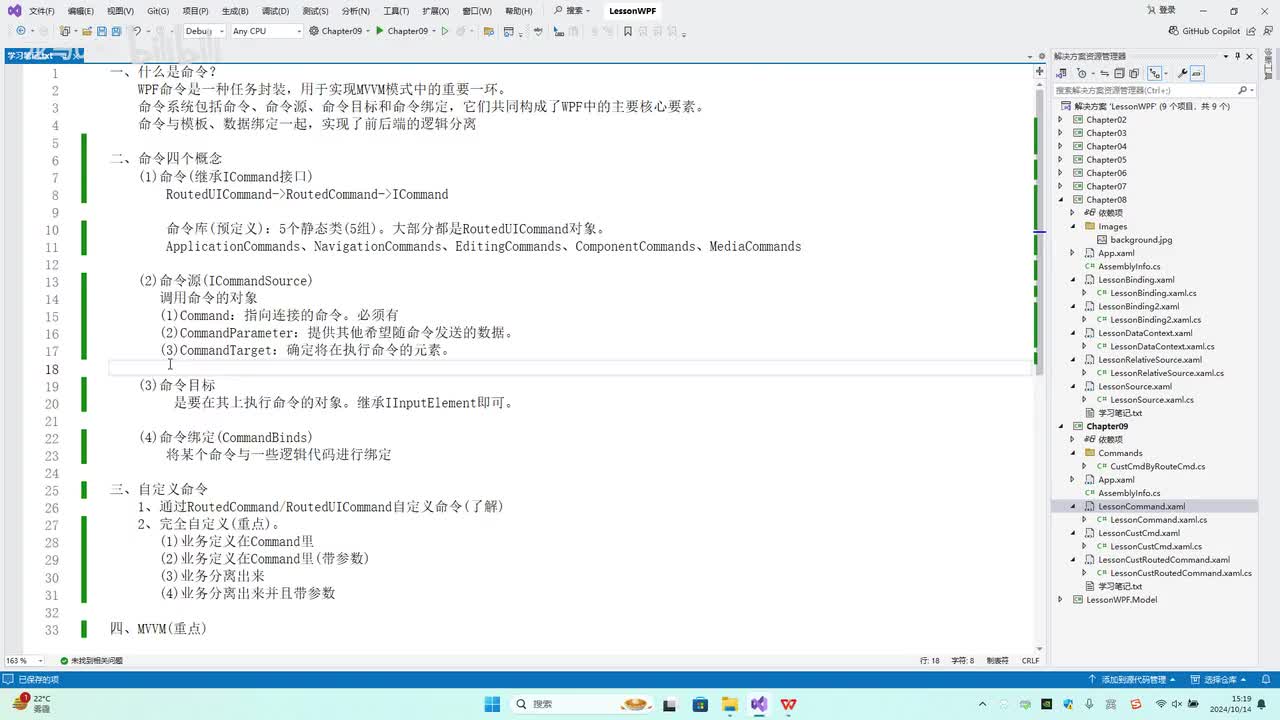Screen dimensions: 1280x720
Task: Click the editor vertical scrollbar
Action: (x=1040, y=365)
